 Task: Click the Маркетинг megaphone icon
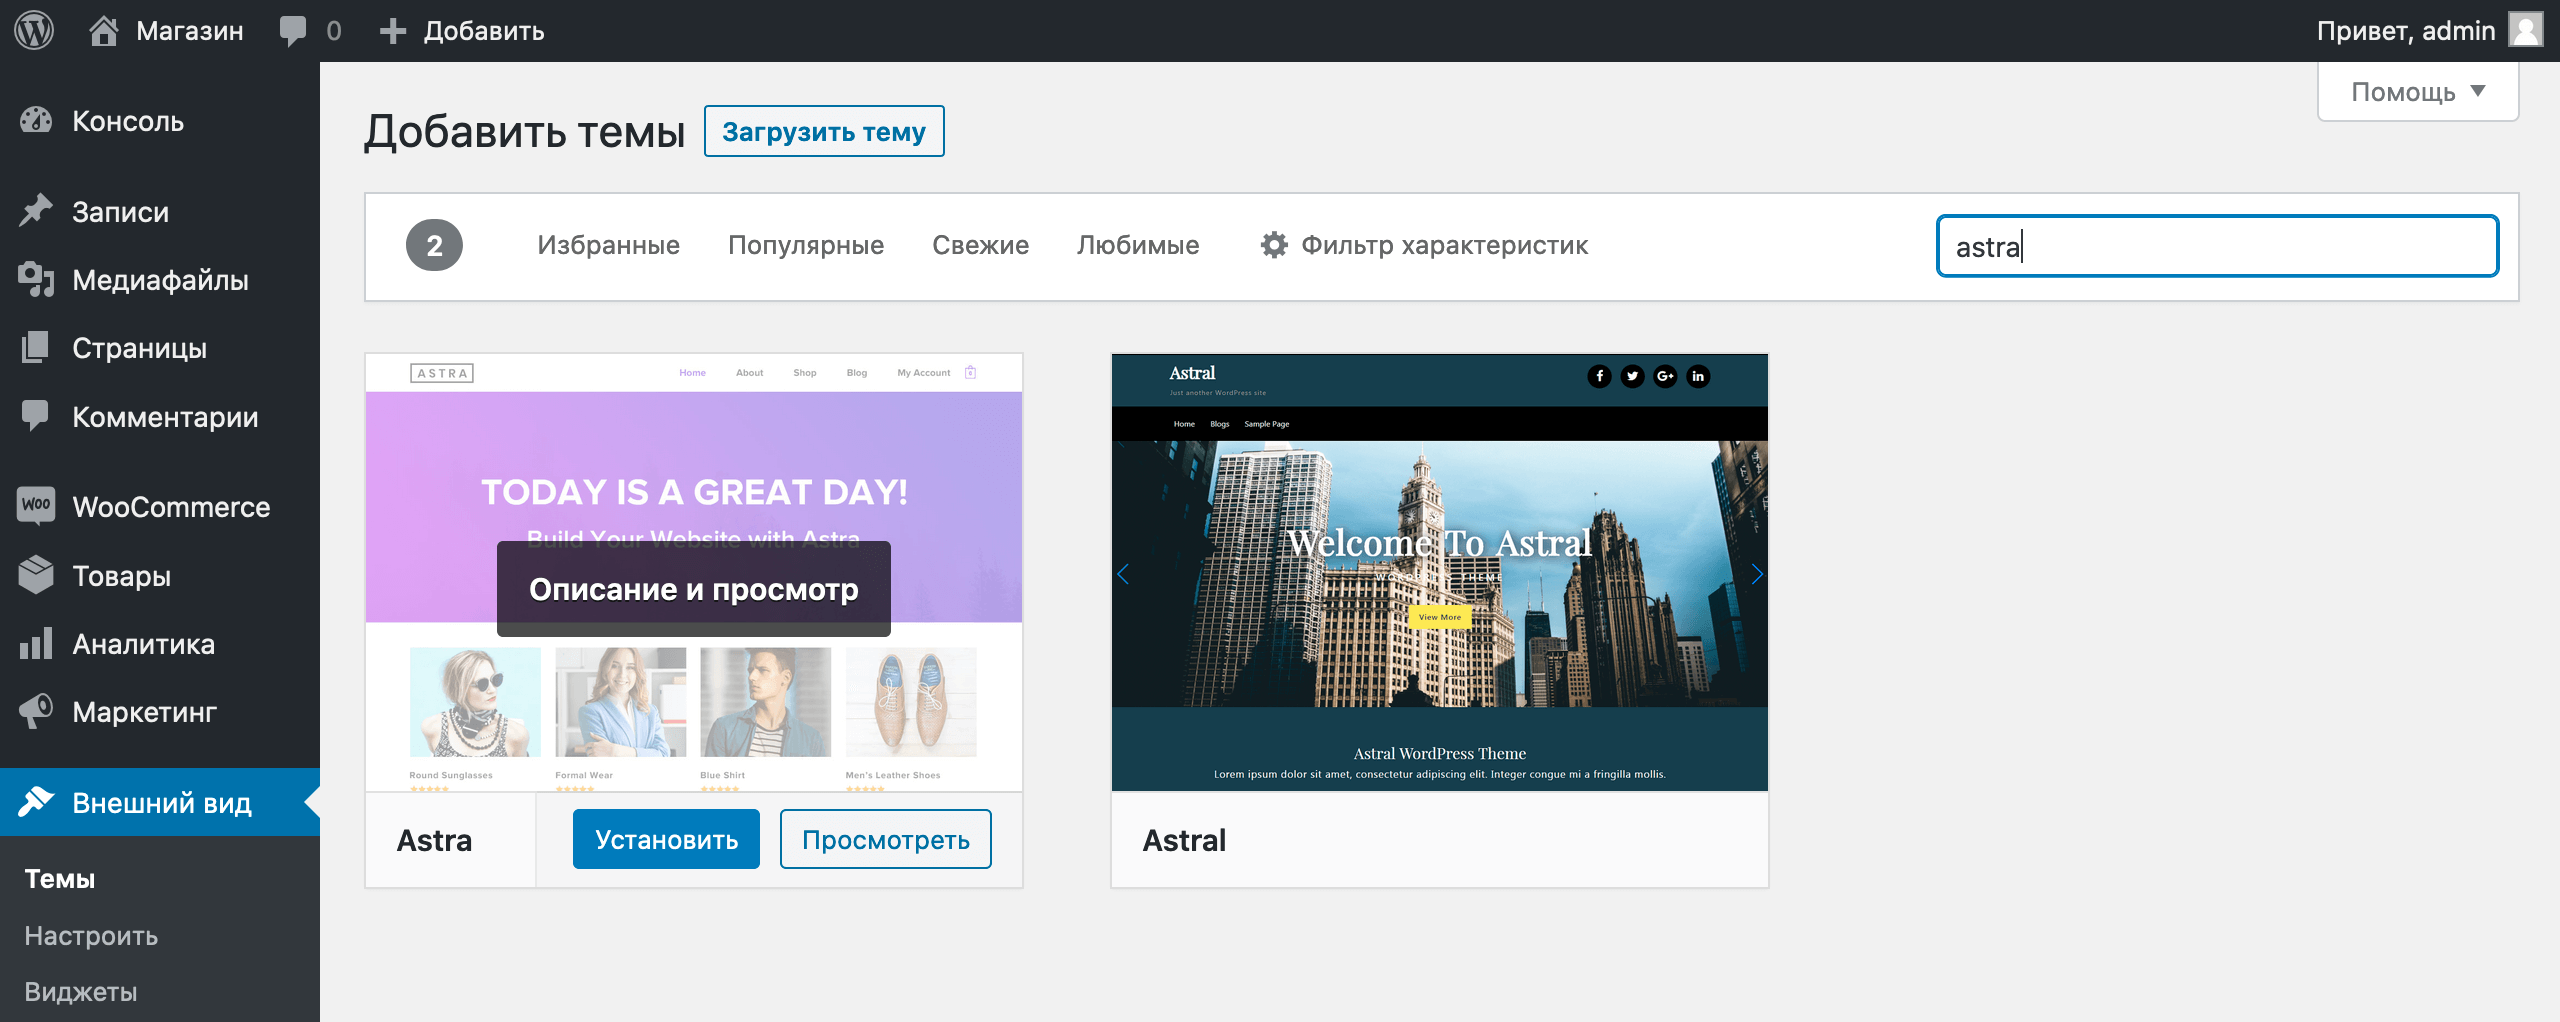pyautogui.click(x=36, y=711)
